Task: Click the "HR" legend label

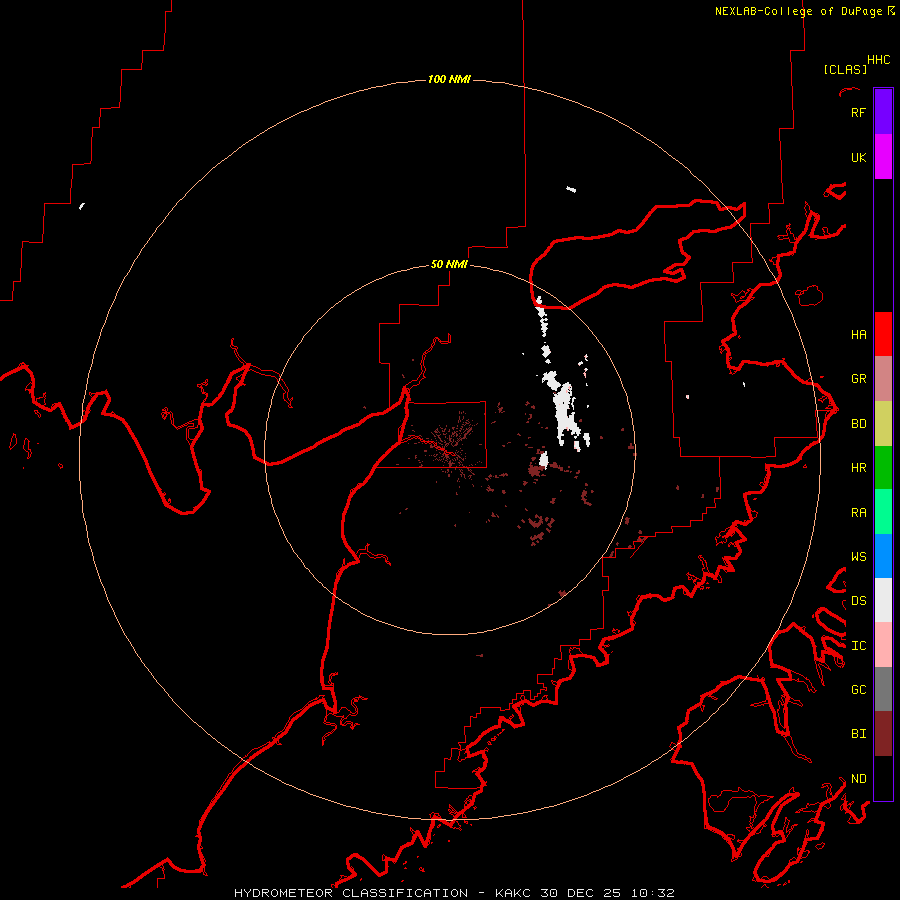Action: click(858, 468)
